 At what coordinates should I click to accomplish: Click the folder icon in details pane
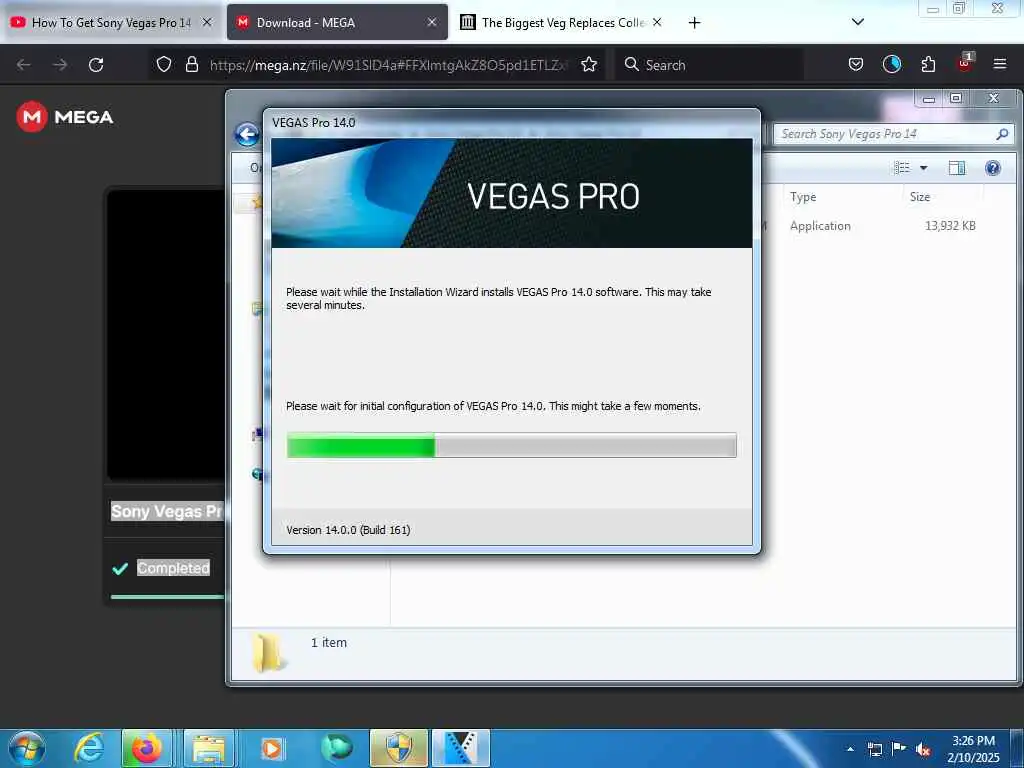pyautogui.click(x=269, y=652)
